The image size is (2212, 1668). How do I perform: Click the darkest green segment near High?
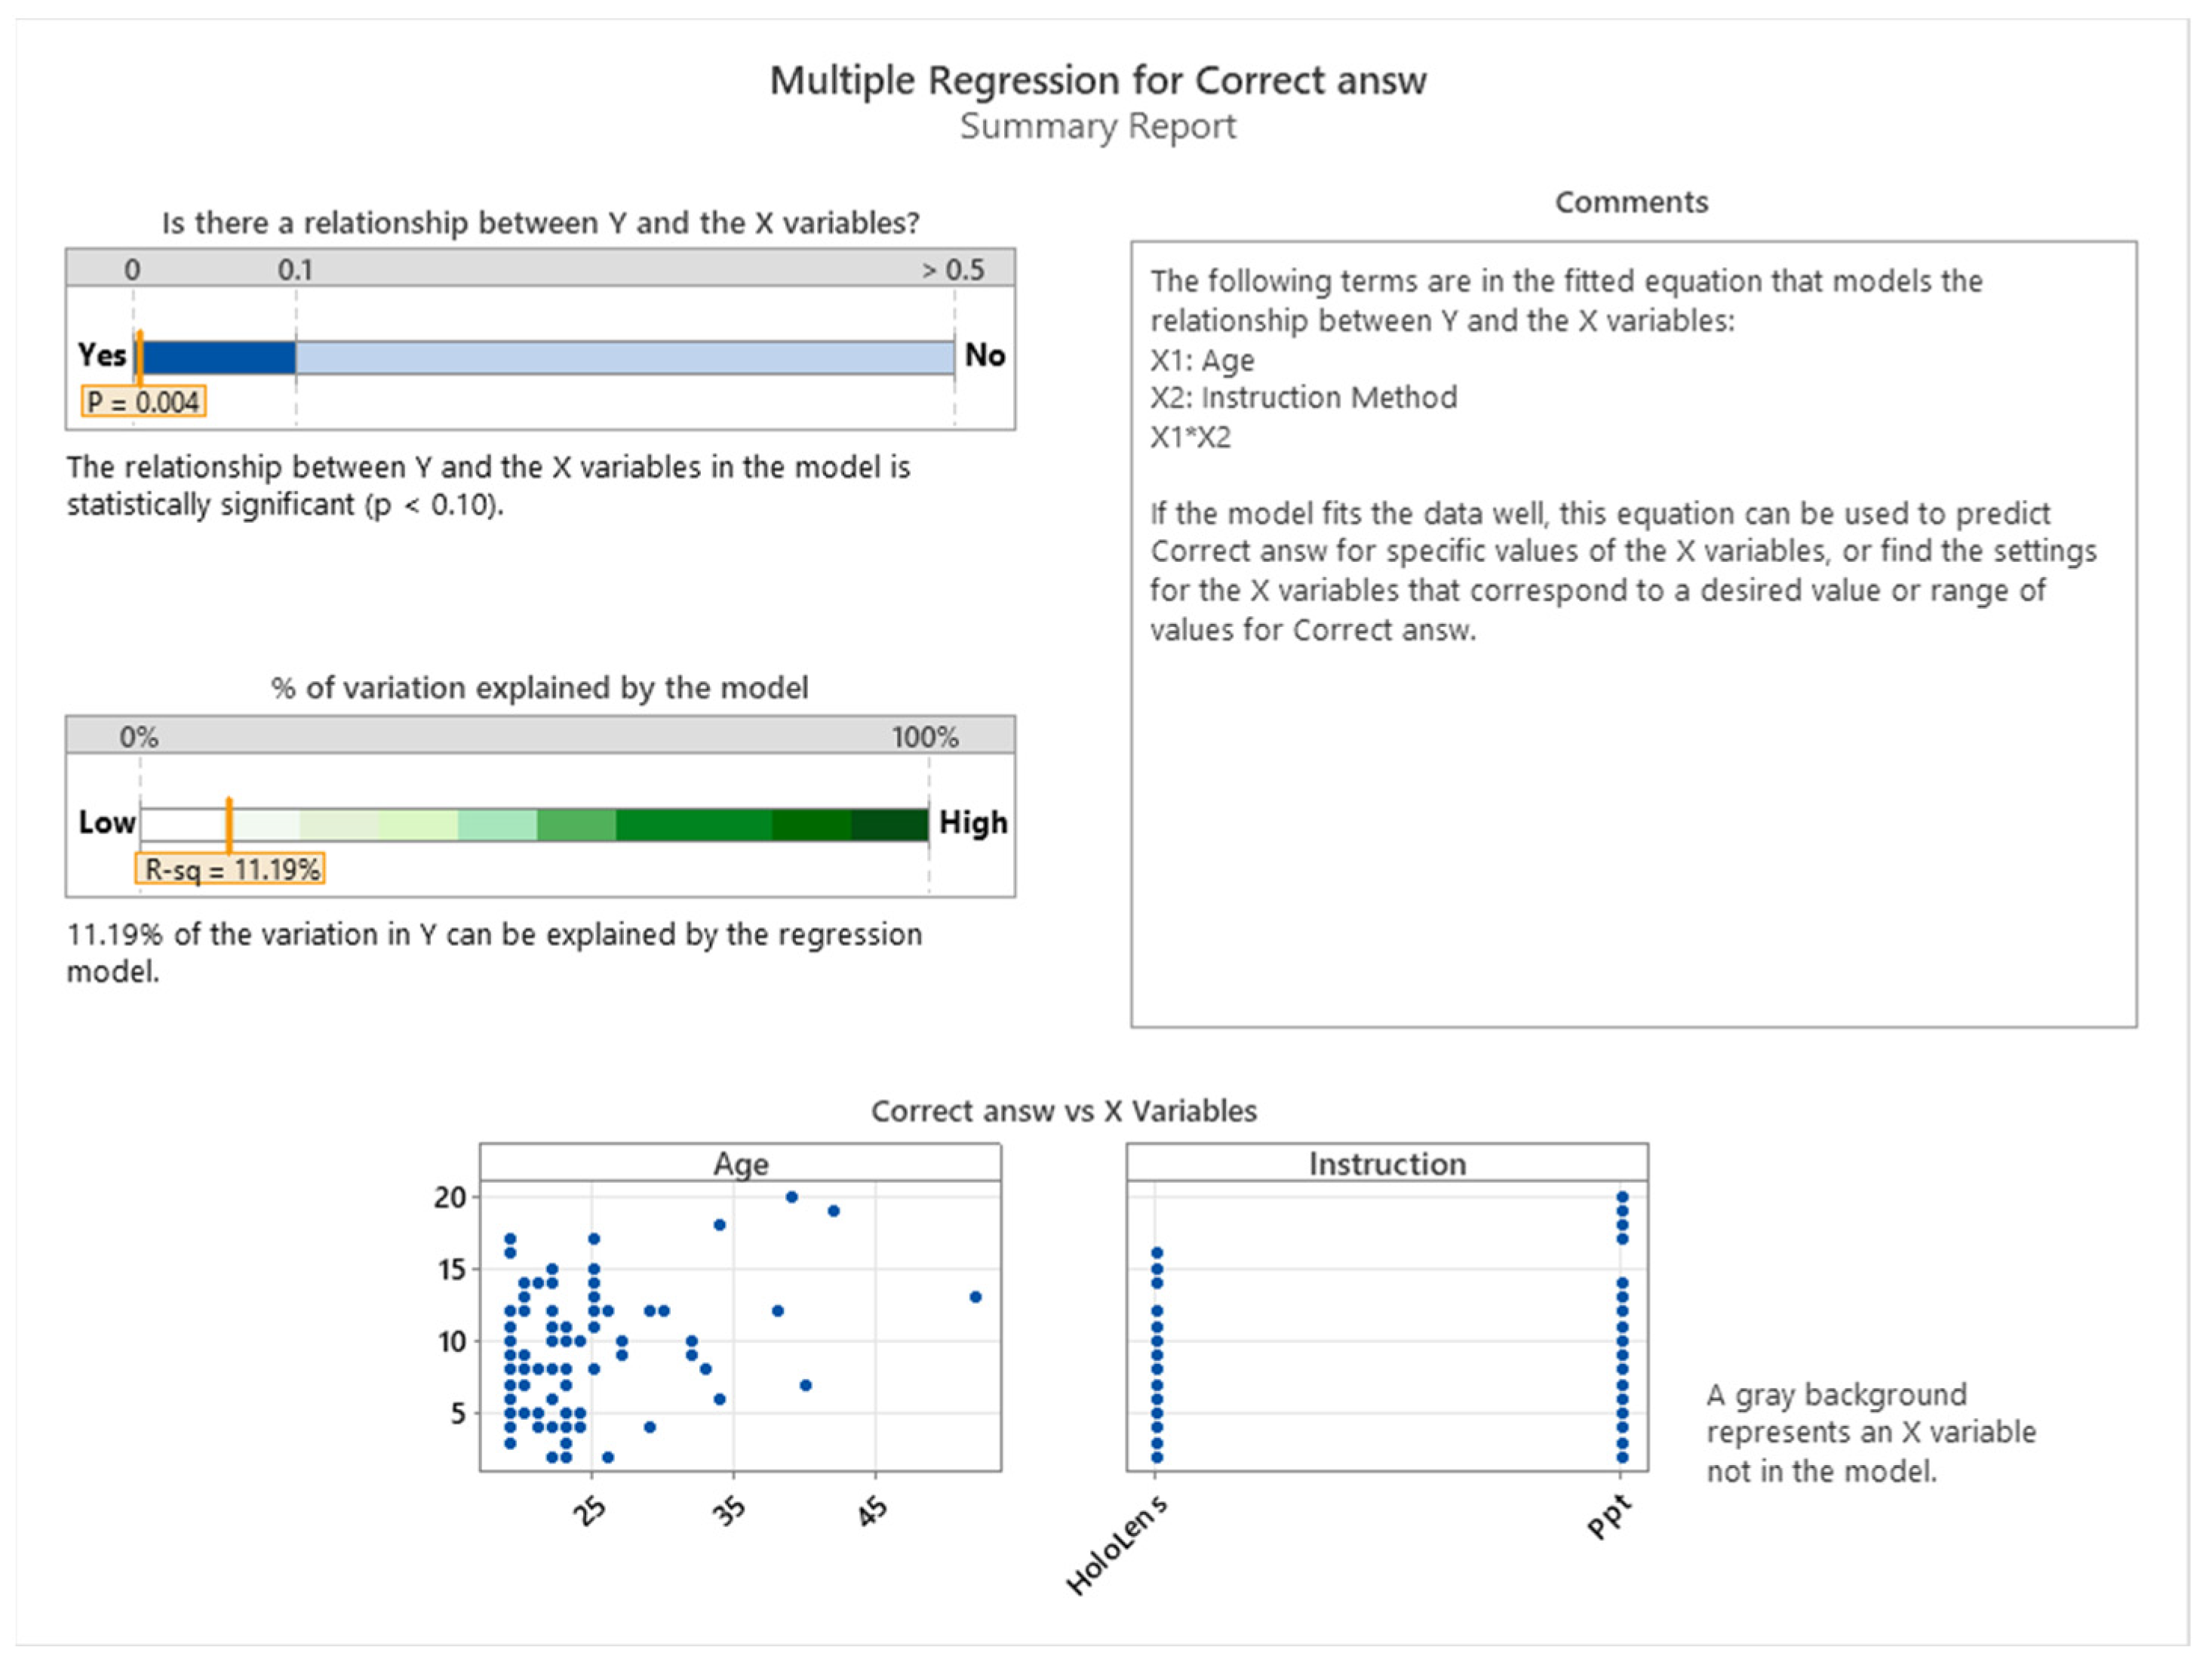pos(889,825)
